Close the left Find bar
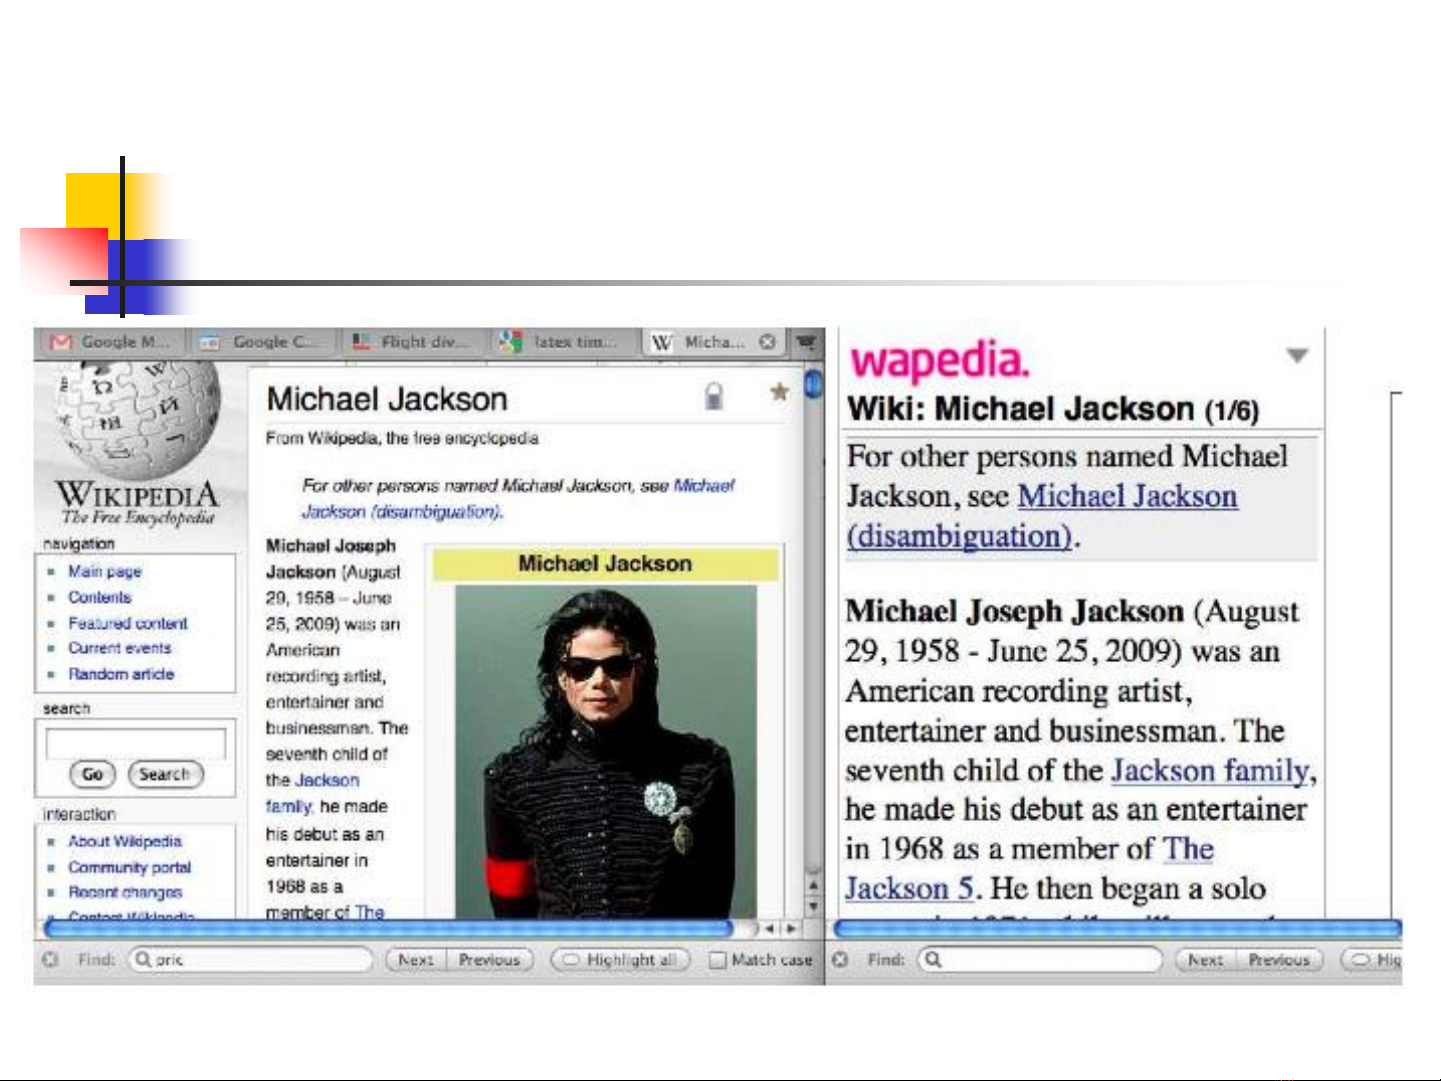The width and height of the screenshot is (1441, 1081). click(x=49, y=960)
